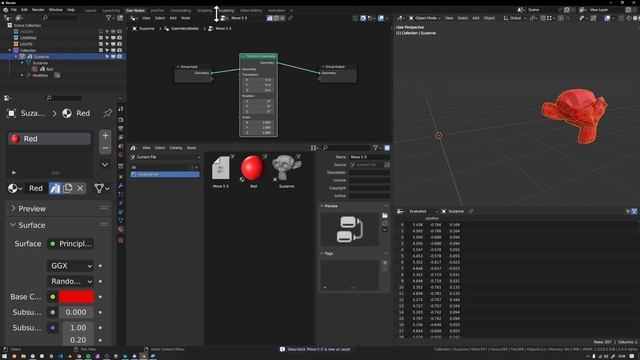The image size is (640, 360).
Task: Toggle exclude checkbox for HIDDEN collection
Action: [x=101, y=31]
